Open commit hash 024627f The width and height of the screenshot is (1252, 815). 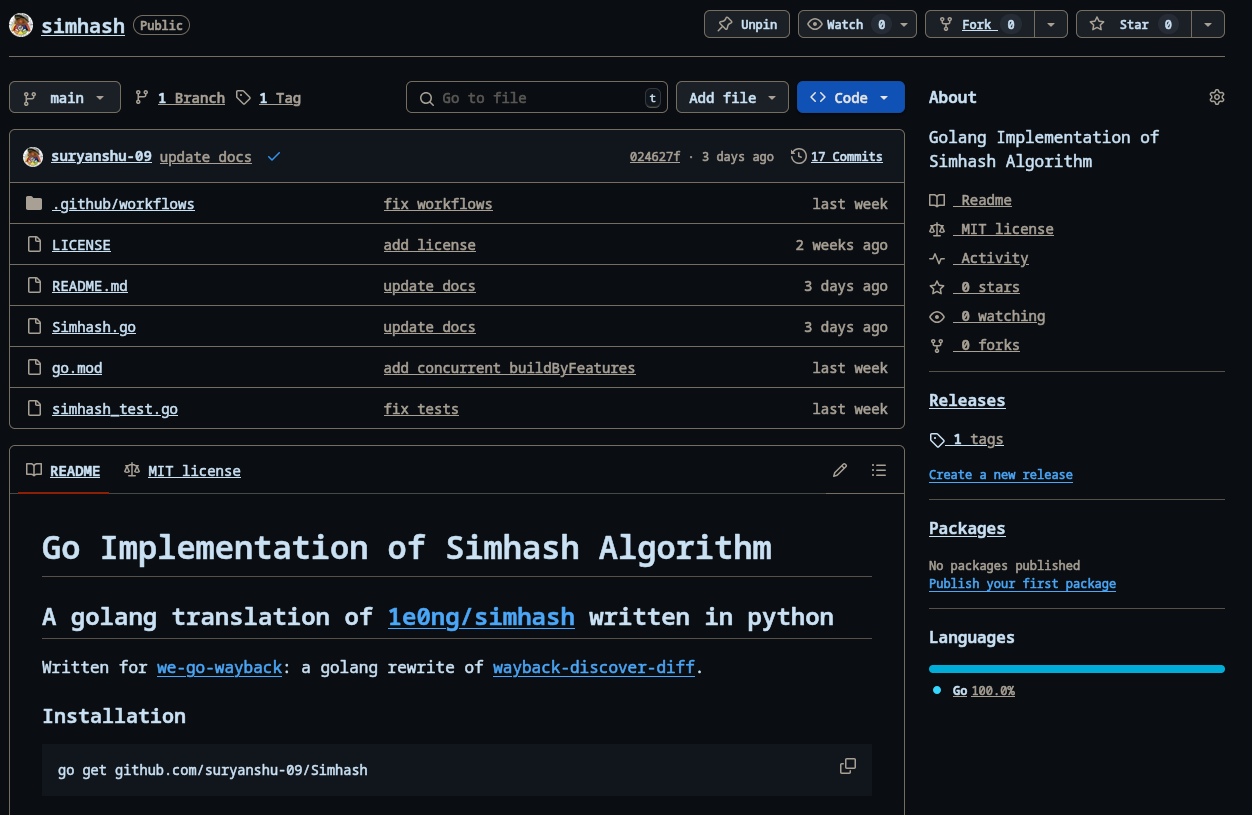(x=654, y=157)
